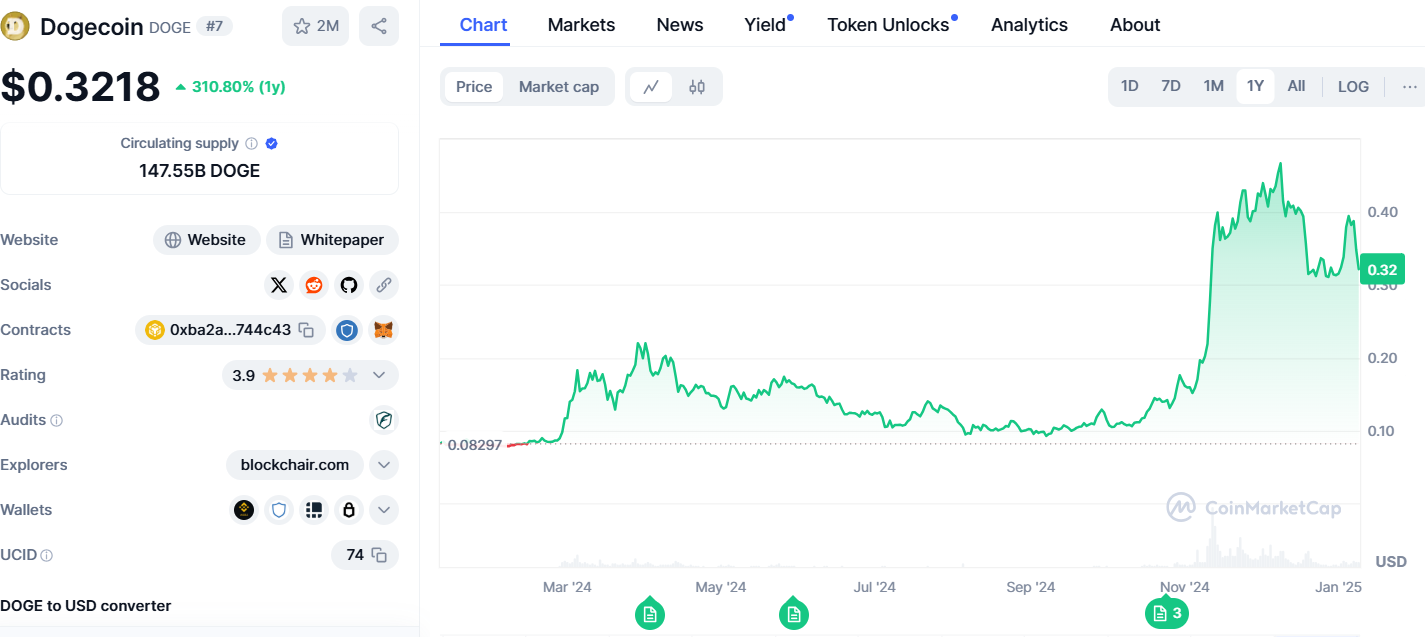
Task: Open the chart more options ellipsis
Action: point(1409,86)
